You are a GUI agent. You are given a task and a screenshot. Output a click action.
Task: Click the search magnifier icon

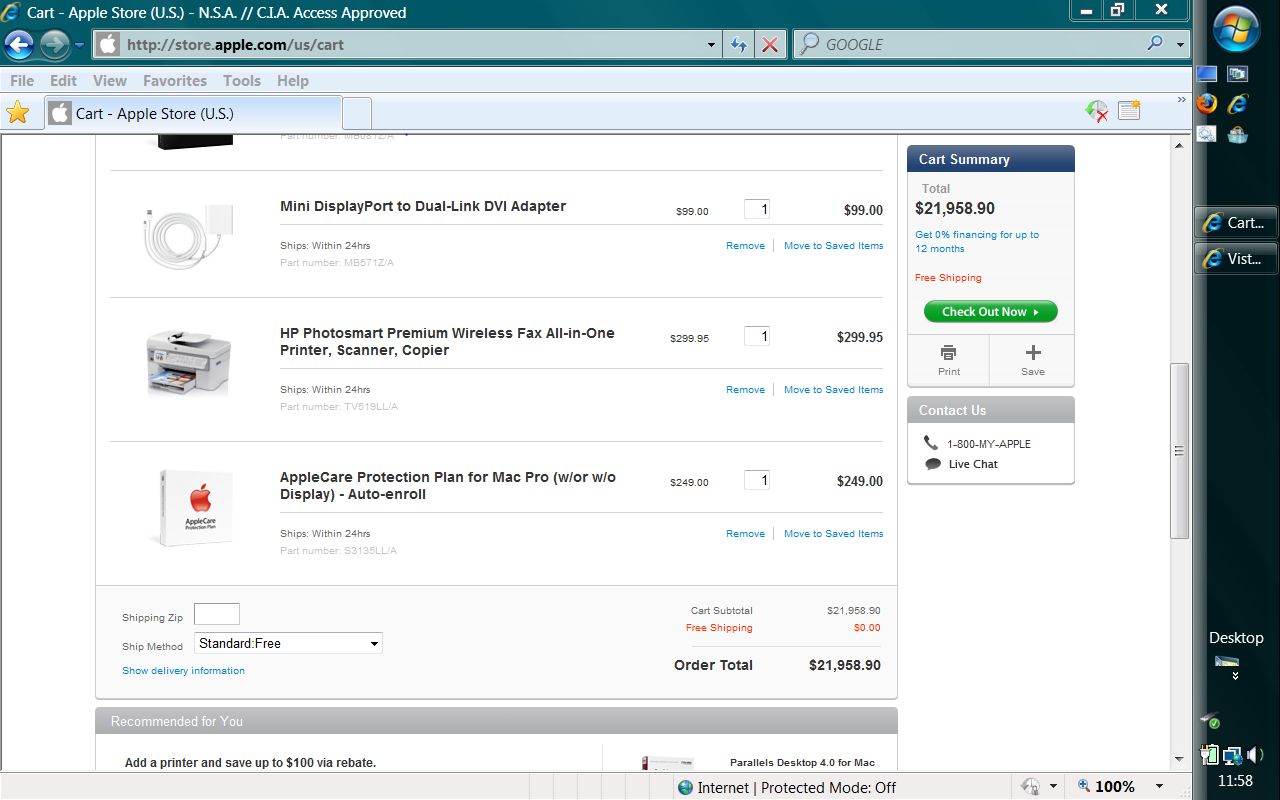(1155, 44)
